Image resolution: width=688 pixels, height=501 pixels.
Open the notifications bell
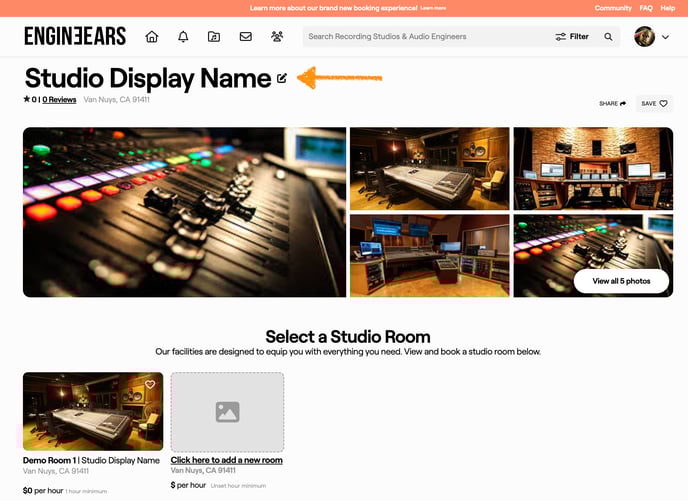[x=183, y=37]
